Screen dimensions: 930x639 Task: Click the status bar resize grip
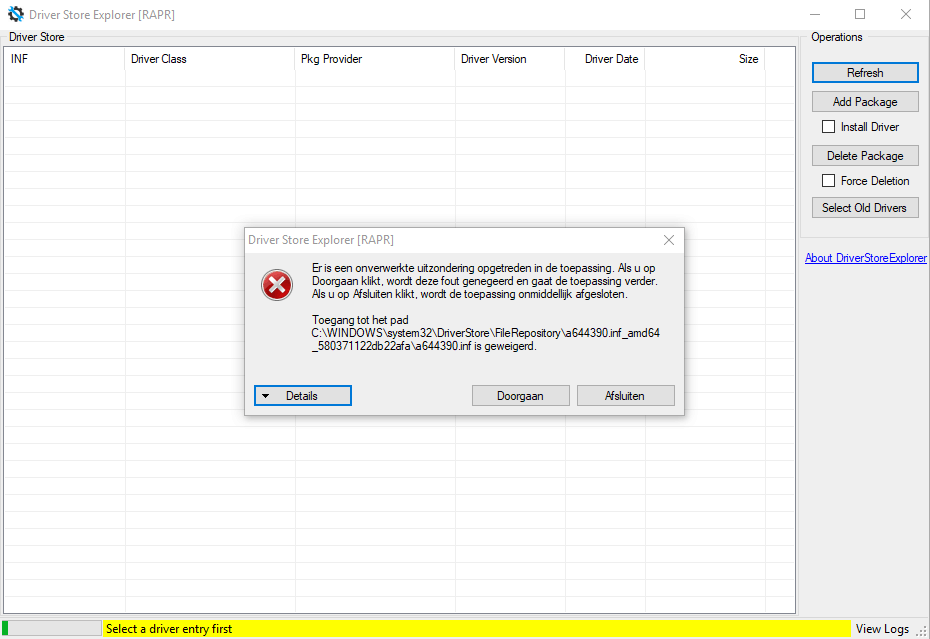[x=922, y=631]
